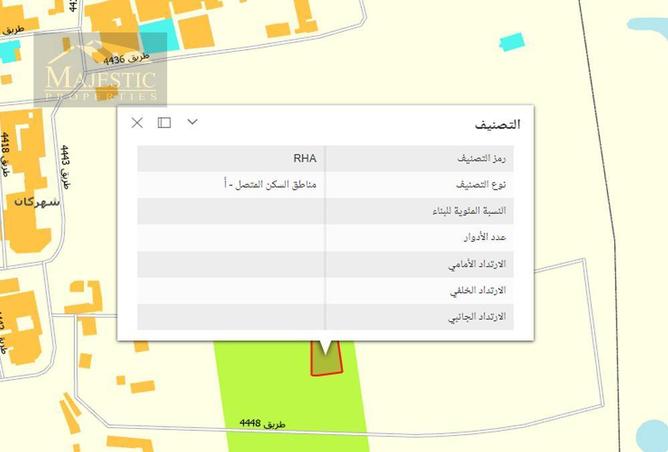
Task: Click the الارتداد الجانبي row label
Action: click(x=477, y=317)
